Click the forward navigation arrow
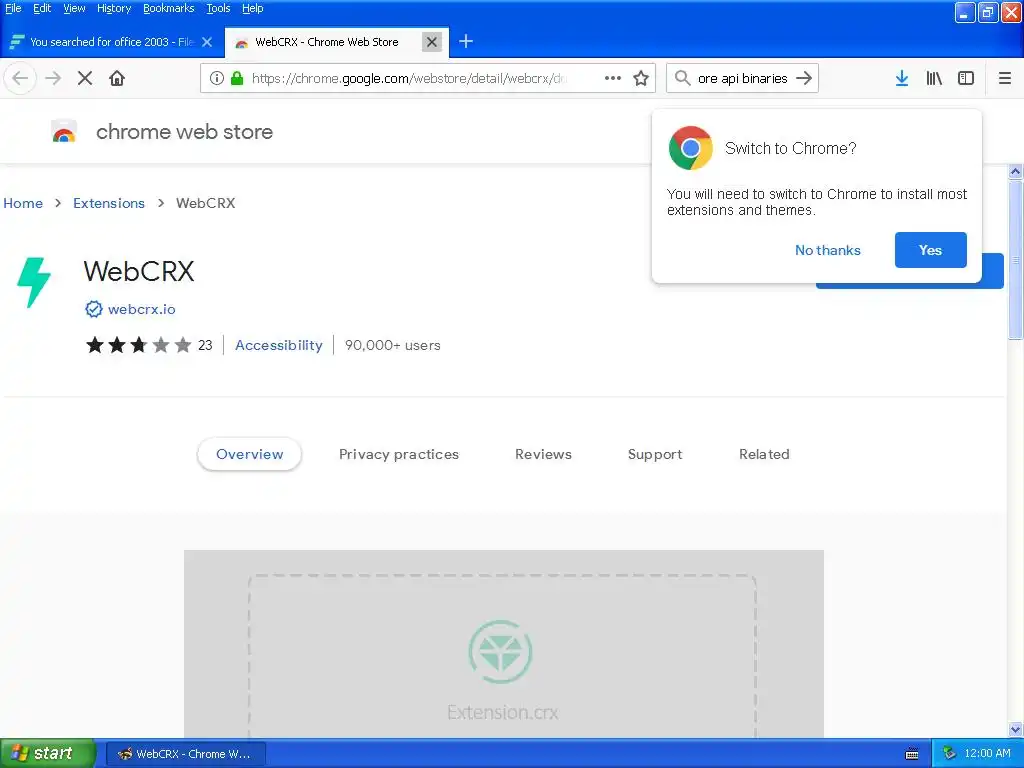1024x768 pixels. pos(53,78)
